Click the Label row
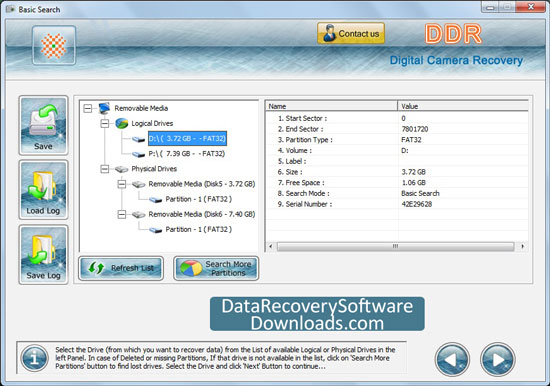550x386 pixels. pos(397,161)
